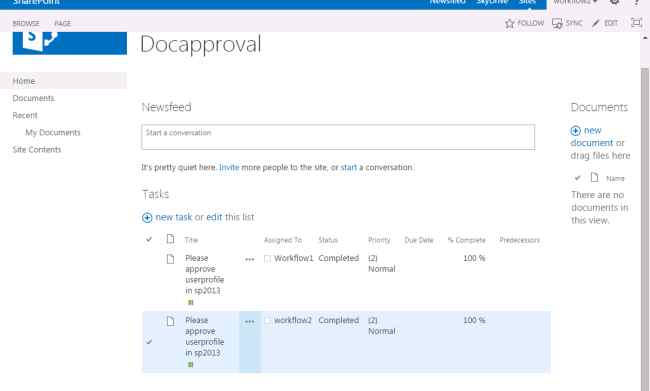Image resolution: width=650 pixels, height=391 pixels.
Task: Sort by Status column header
Action: pyautogui.click(x=328, y=240)
